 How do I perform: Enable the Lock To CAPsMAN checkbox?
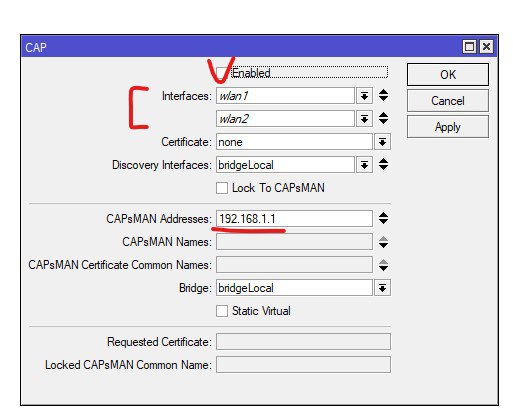click(x=222, y=188)
